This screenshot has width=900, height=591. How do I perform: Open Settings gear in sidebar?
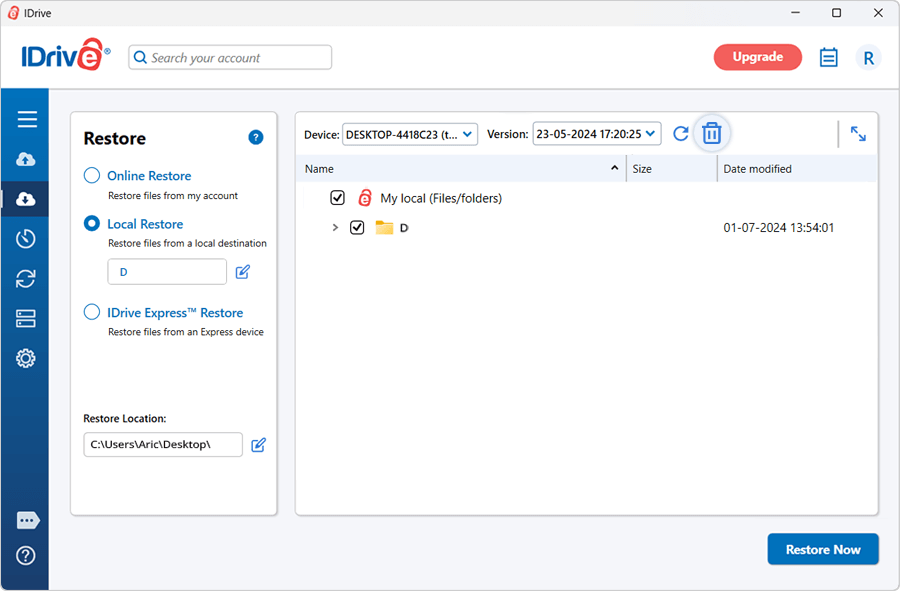pos(25,359)
